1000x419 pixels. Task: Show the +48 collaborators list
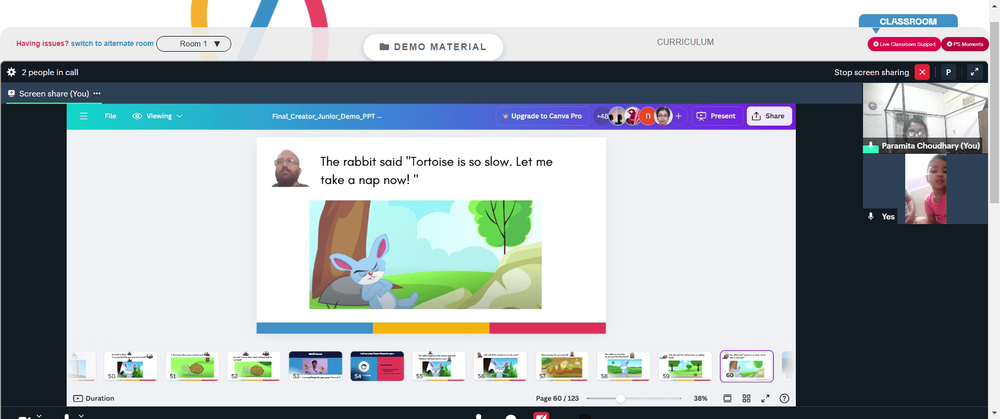[601, 116]
